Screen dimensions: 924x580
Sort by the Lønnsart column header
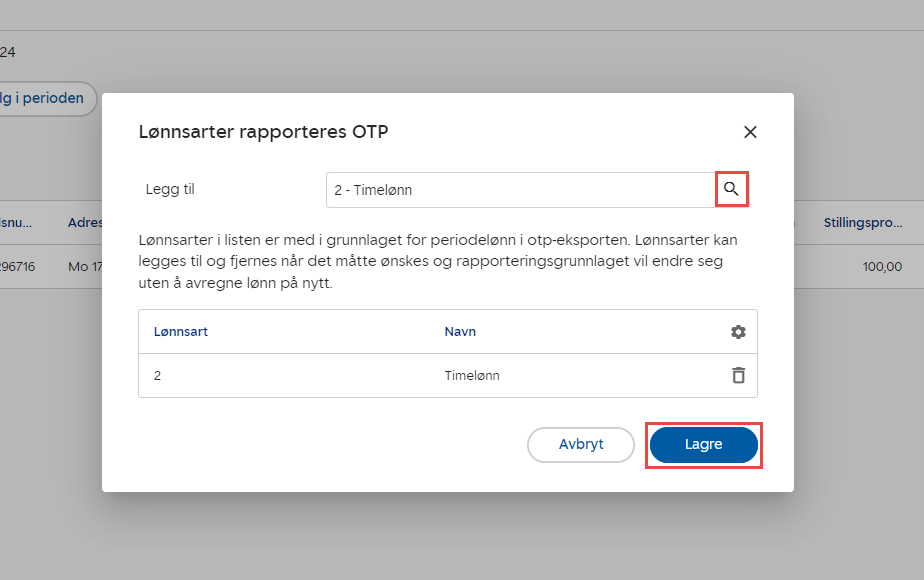coord(181,332)
